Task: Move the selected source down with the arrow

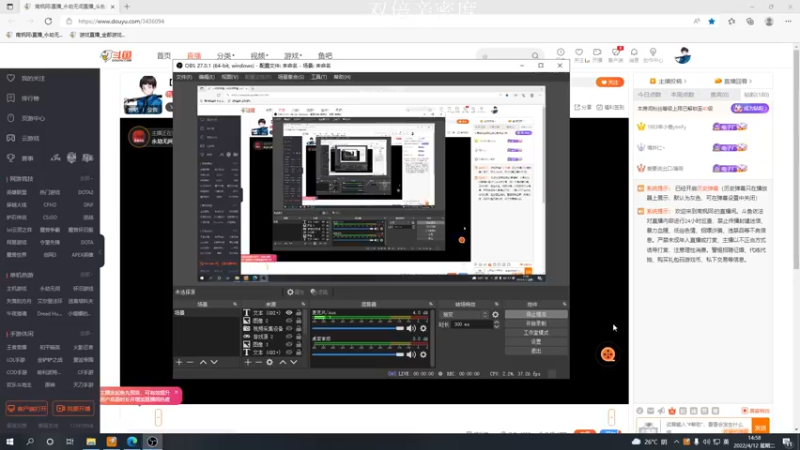Action: click(x=294, y=362)
